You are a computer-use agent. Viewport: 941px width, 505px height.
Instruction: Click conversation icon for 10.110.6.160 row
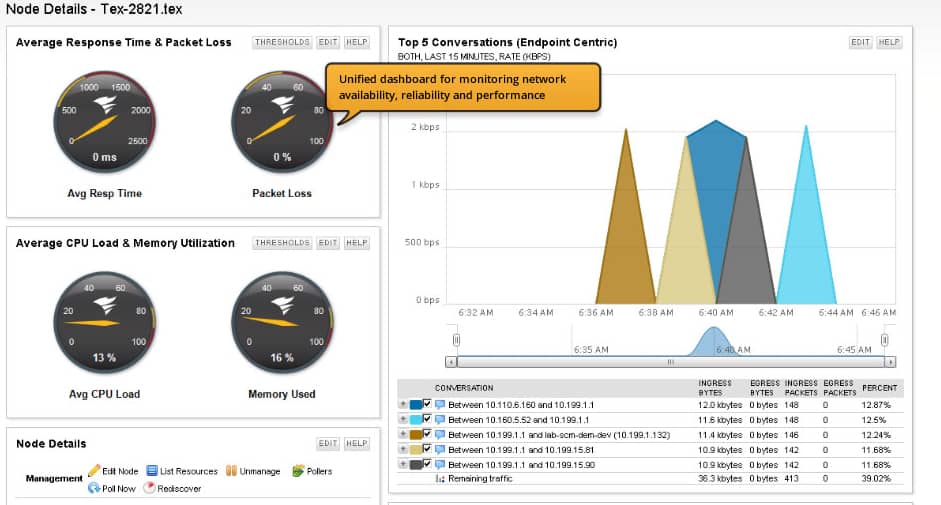point(440,405)
